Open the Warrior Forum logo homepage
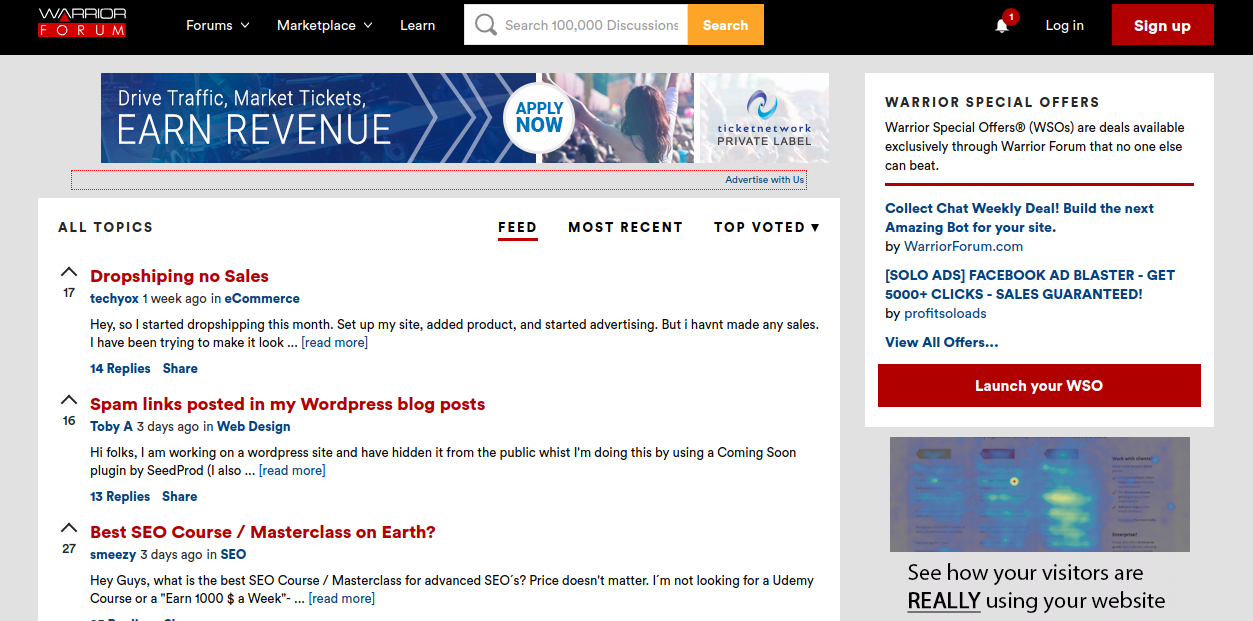 [82, 23]
